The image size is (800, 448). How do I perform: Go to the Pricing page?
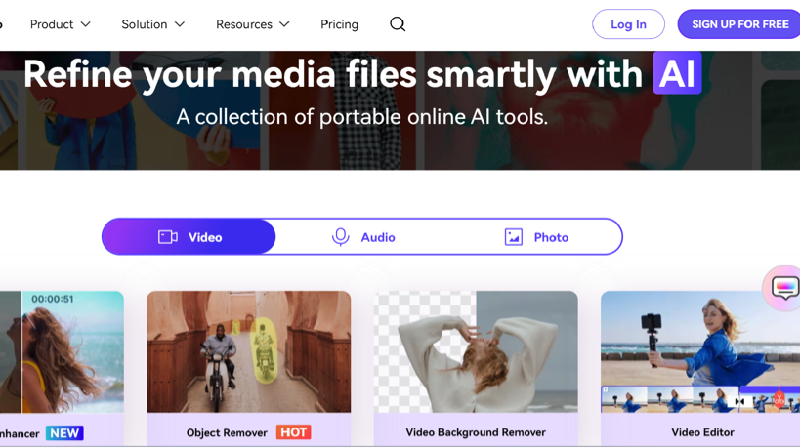[339, 24]
